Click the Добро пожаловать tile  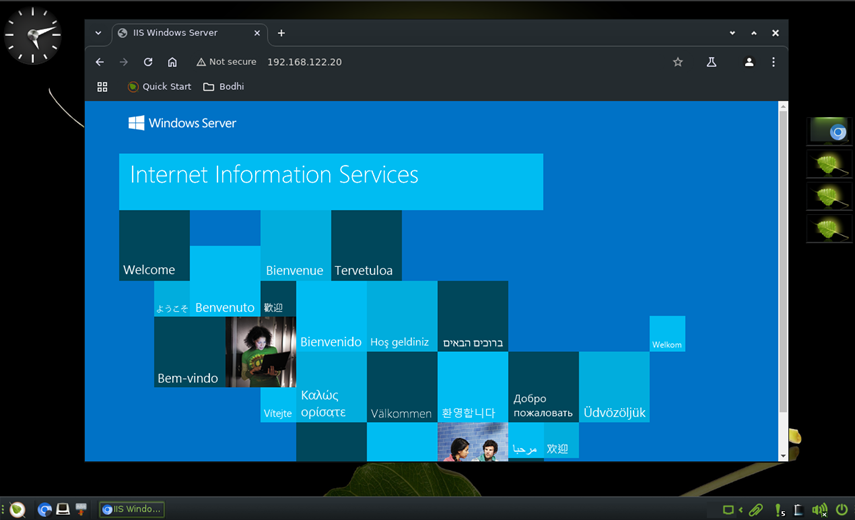[543, 387]
